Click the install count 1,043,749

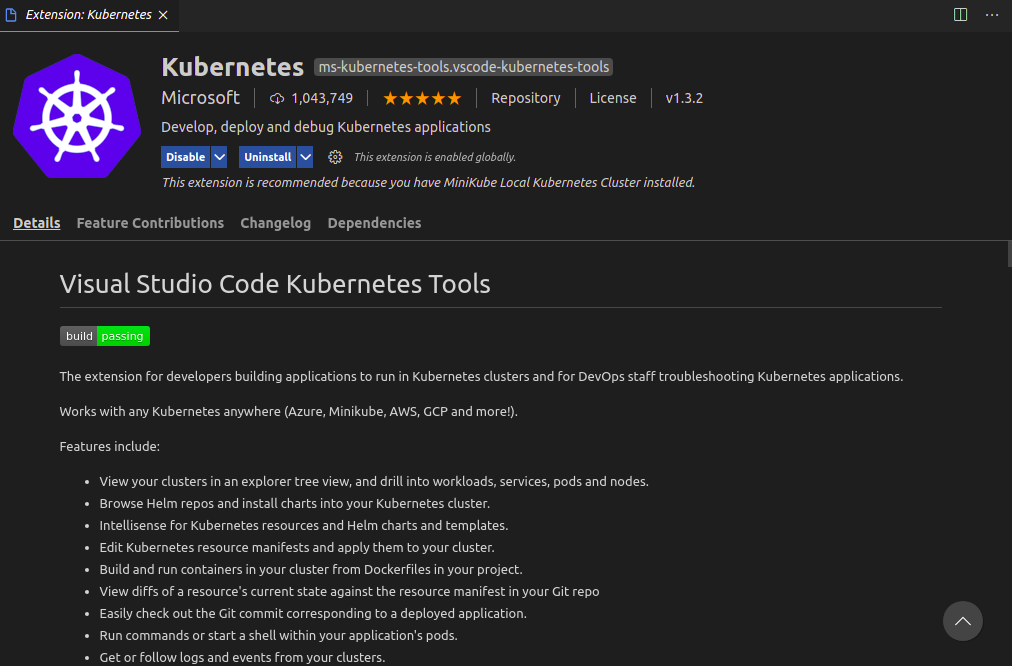click(x=322, y=98)
